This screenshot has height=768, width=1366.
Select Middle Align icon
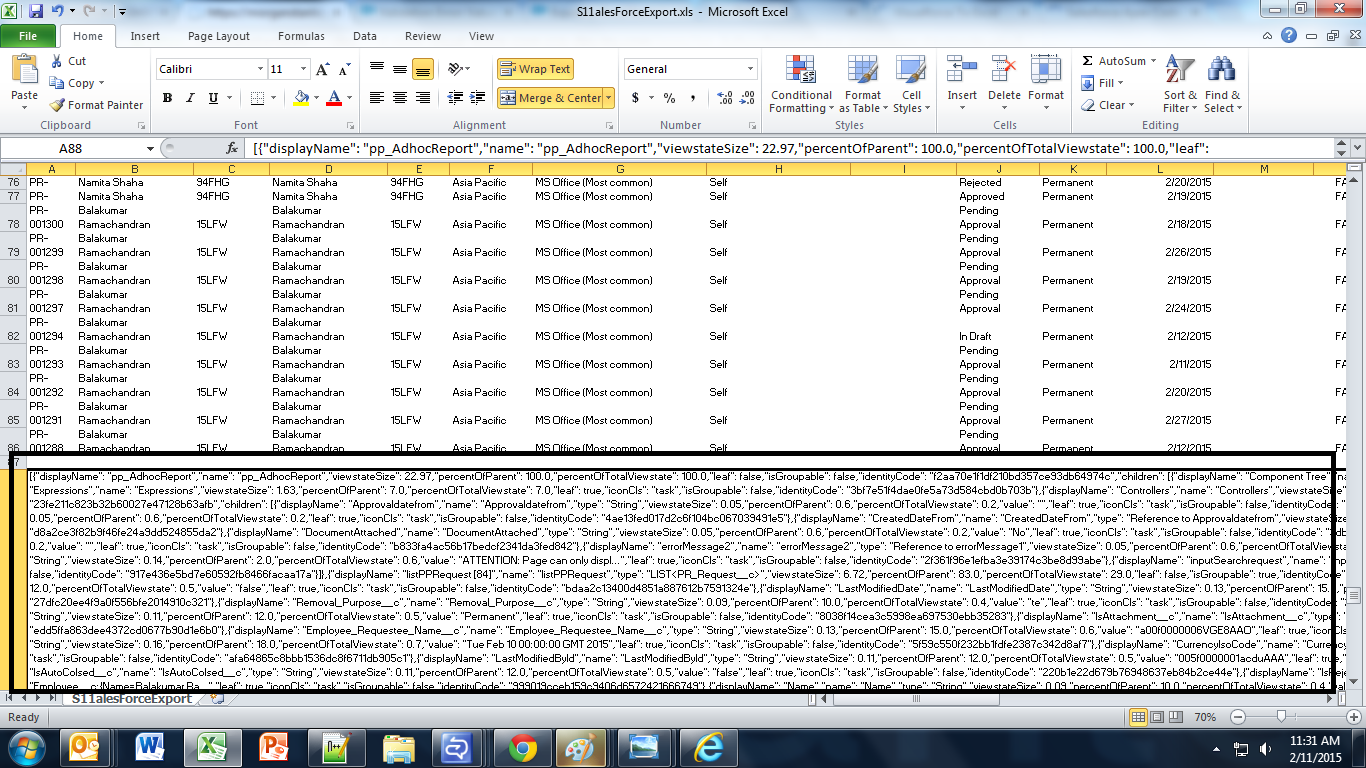400,69
